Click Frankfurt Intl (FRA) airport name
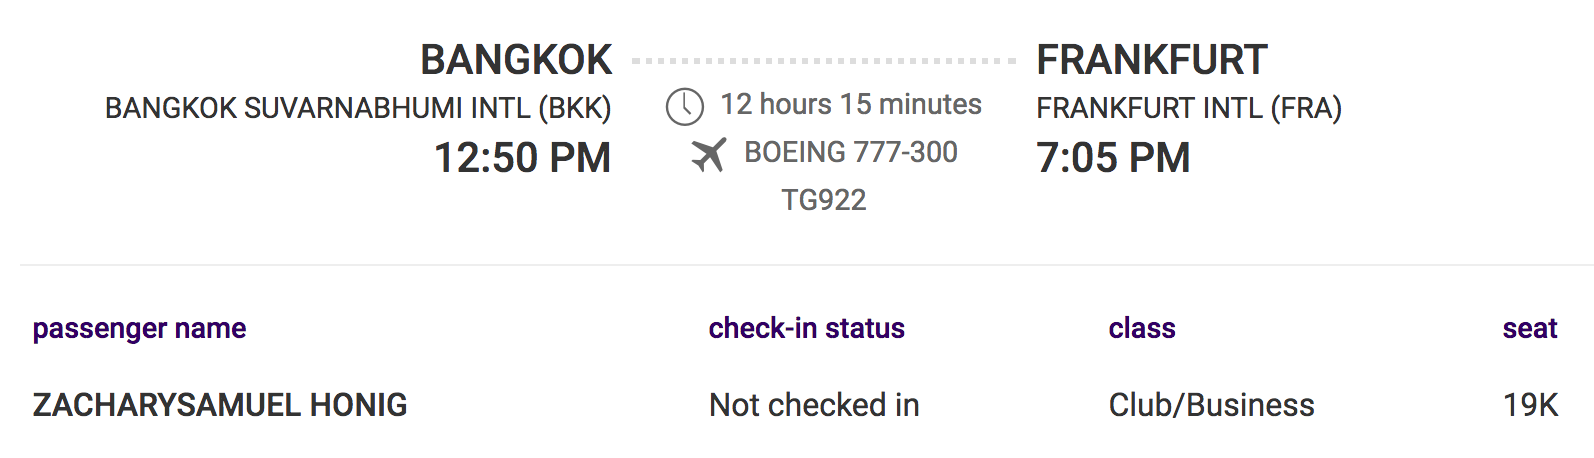Screen dimensions: 1594x458 click(x=1188, y=108)
